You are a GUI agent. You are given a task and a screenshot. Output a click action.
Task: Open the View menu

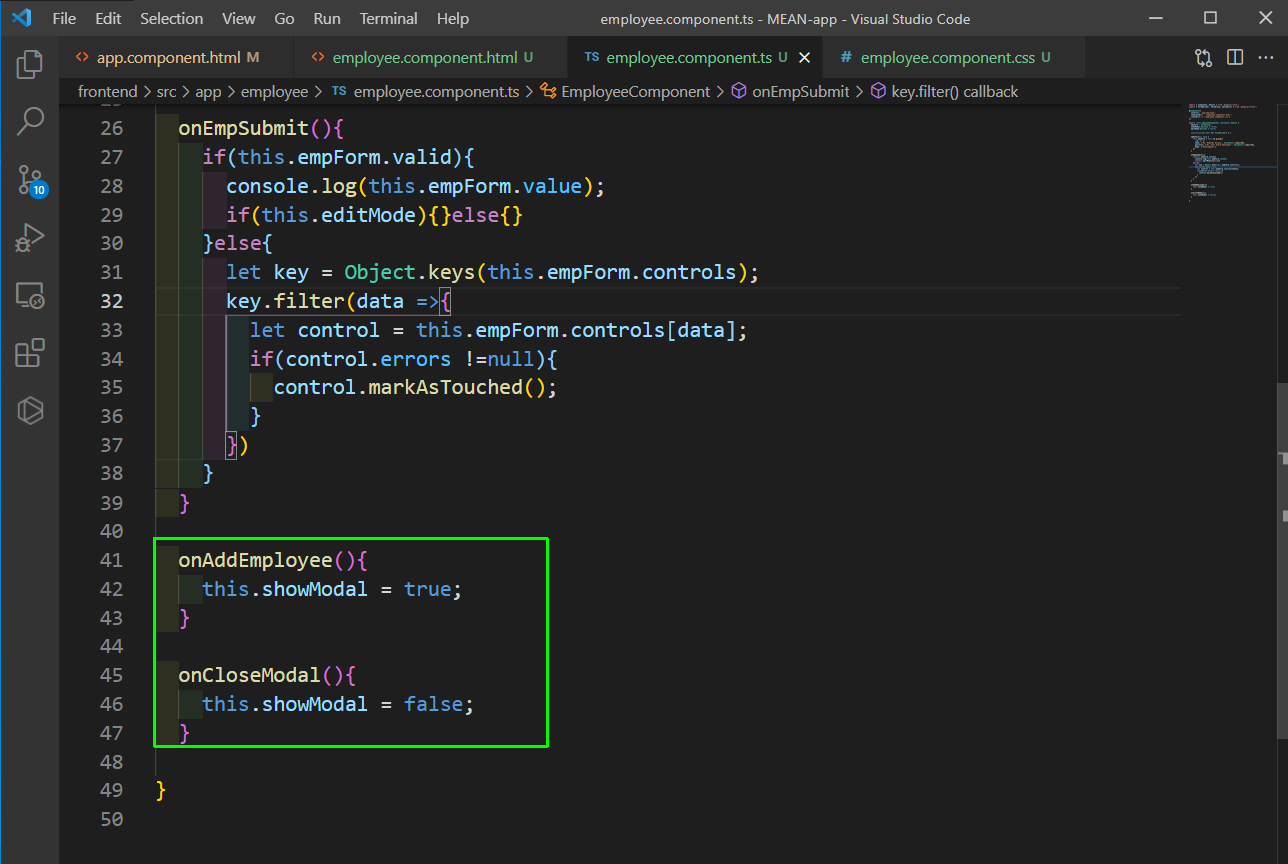coord(238,19)
